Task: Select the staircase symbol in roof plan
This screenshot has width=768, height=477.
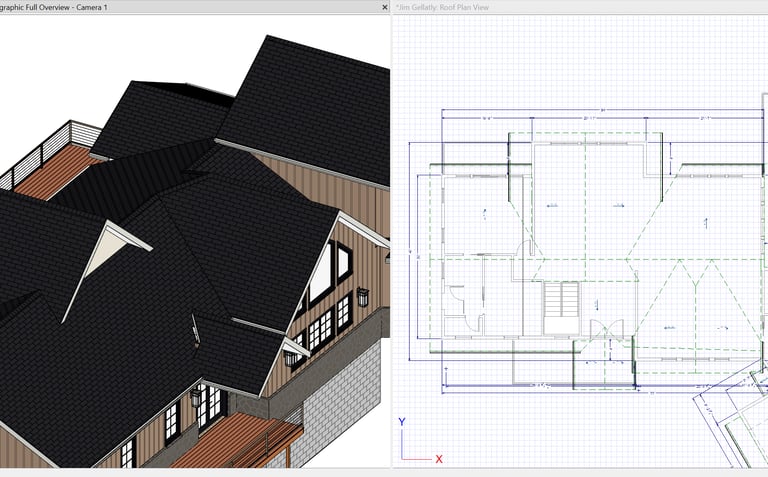Action: (x=561, y=307)
